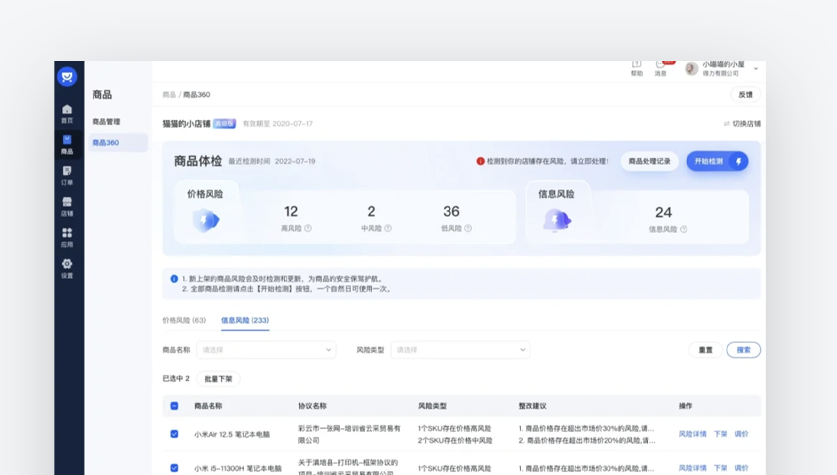
Task: Expand the 风险类型 dropdown
Action: (x=460, y=350)
